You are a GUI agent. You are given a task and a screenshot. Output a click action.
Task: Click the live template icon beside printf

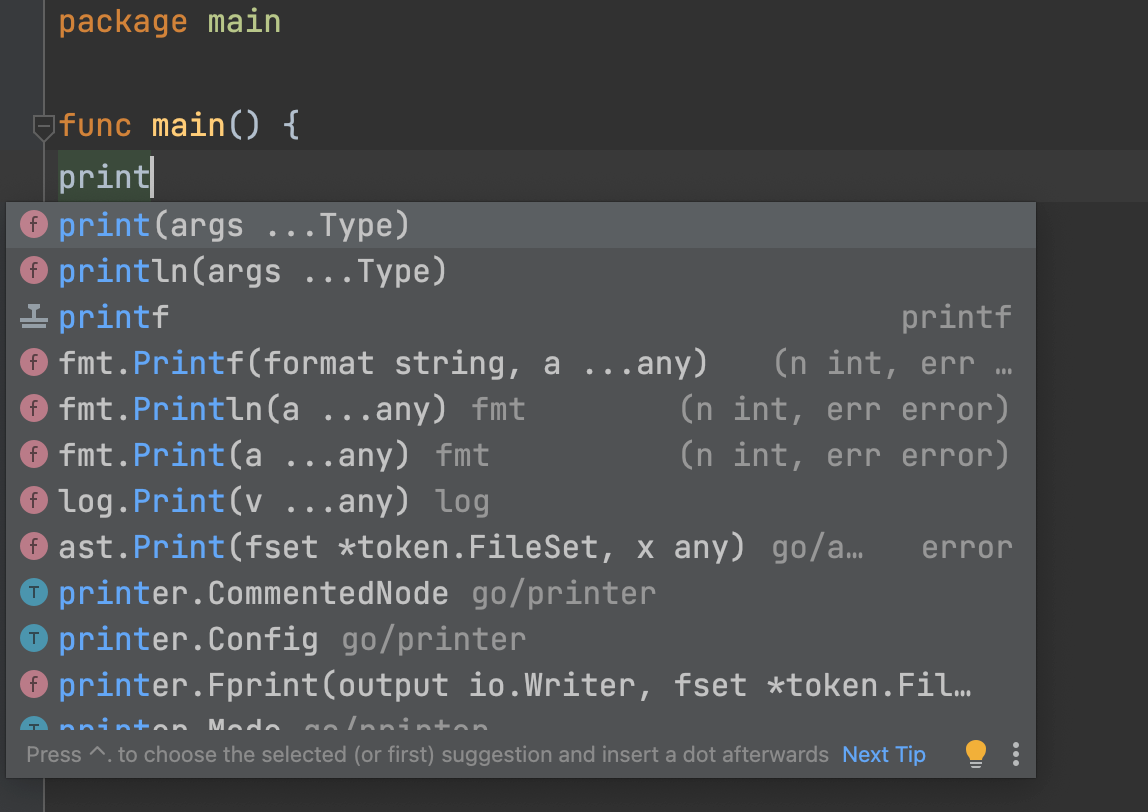point(34,318)
